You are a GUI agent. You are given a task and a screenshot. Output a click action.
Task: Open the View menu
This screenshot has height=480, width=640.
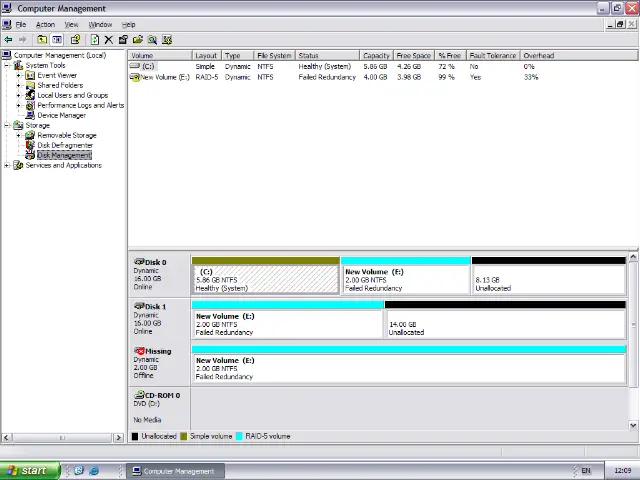tap(71, 24)
